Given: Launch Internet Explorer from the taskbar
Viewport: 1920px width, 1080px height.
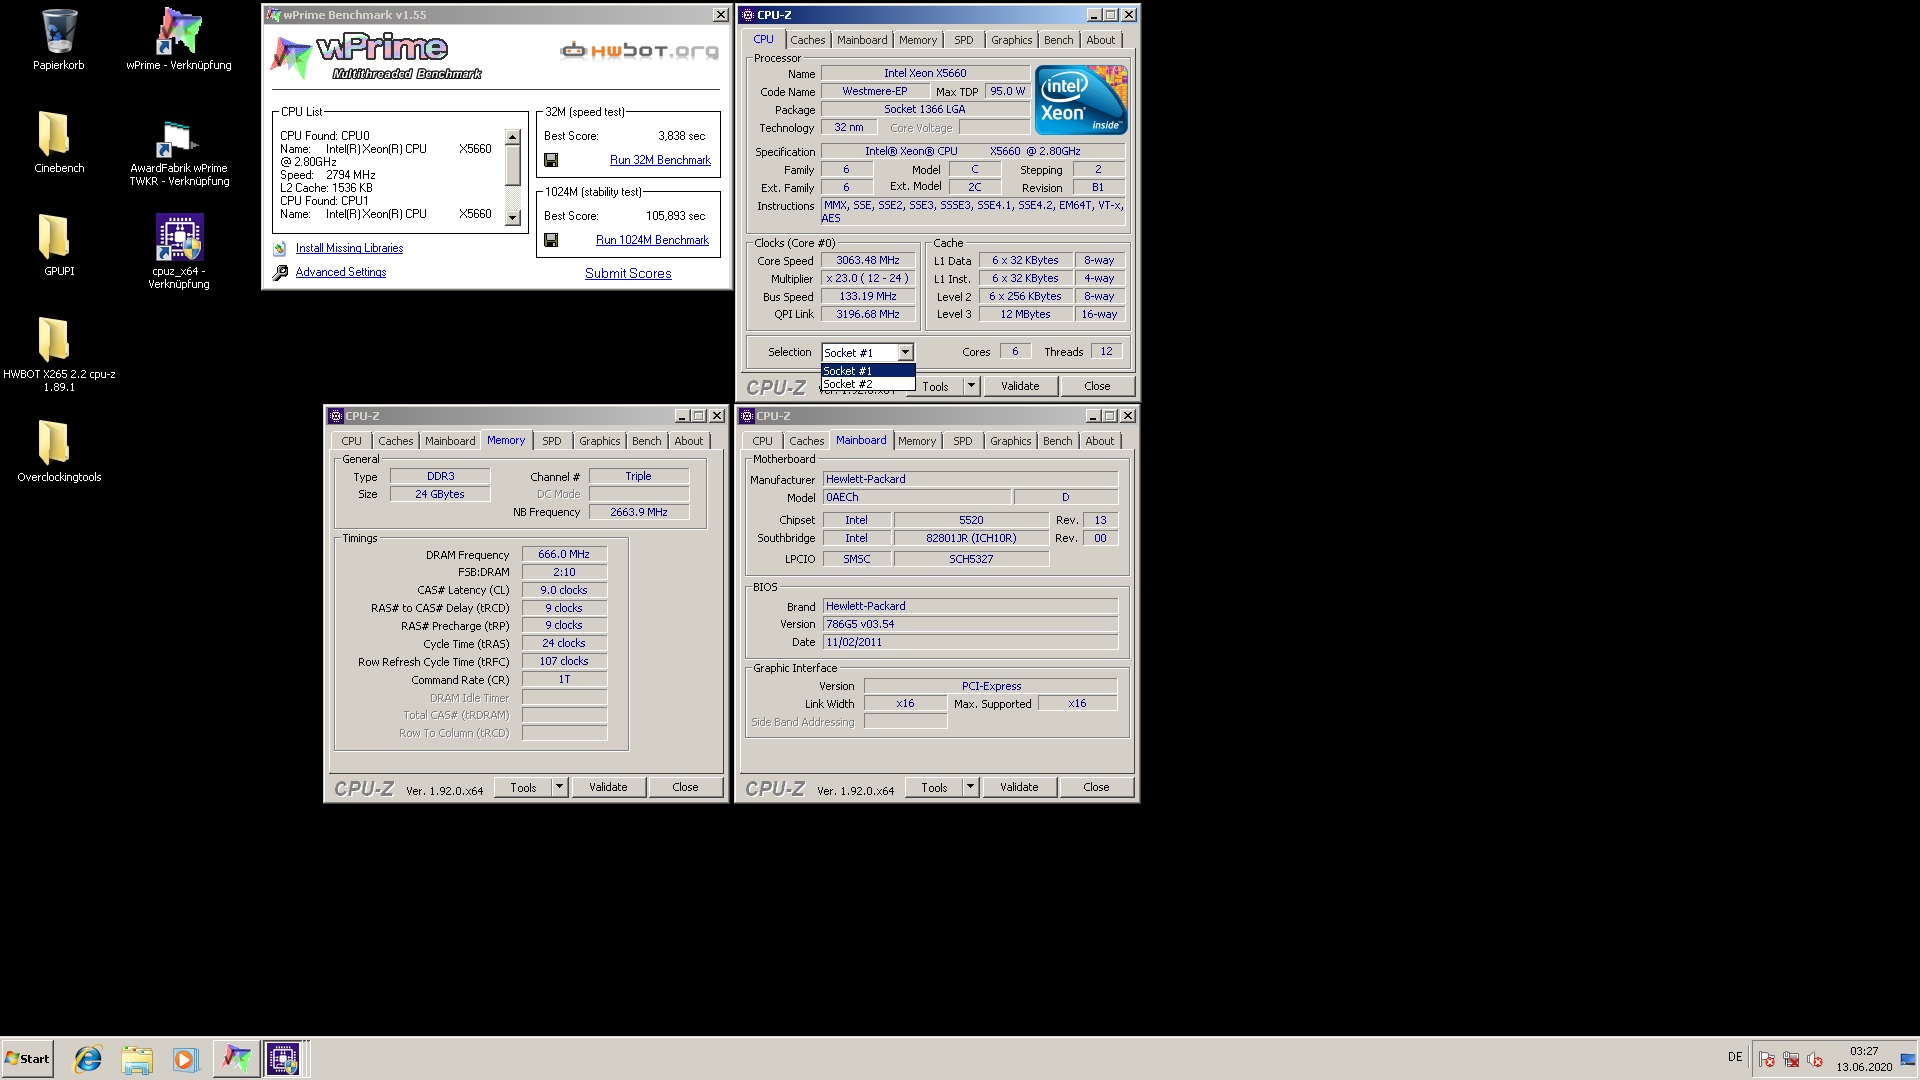Looking at the screenshot, I should (x=88, y=1059).
